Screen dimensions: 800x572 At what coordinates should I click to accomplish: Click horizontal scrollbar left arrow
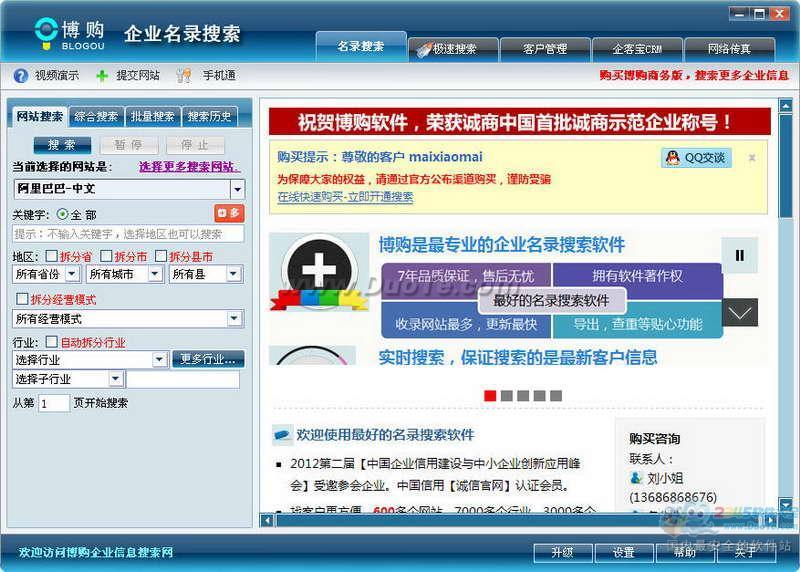point(267,520)
